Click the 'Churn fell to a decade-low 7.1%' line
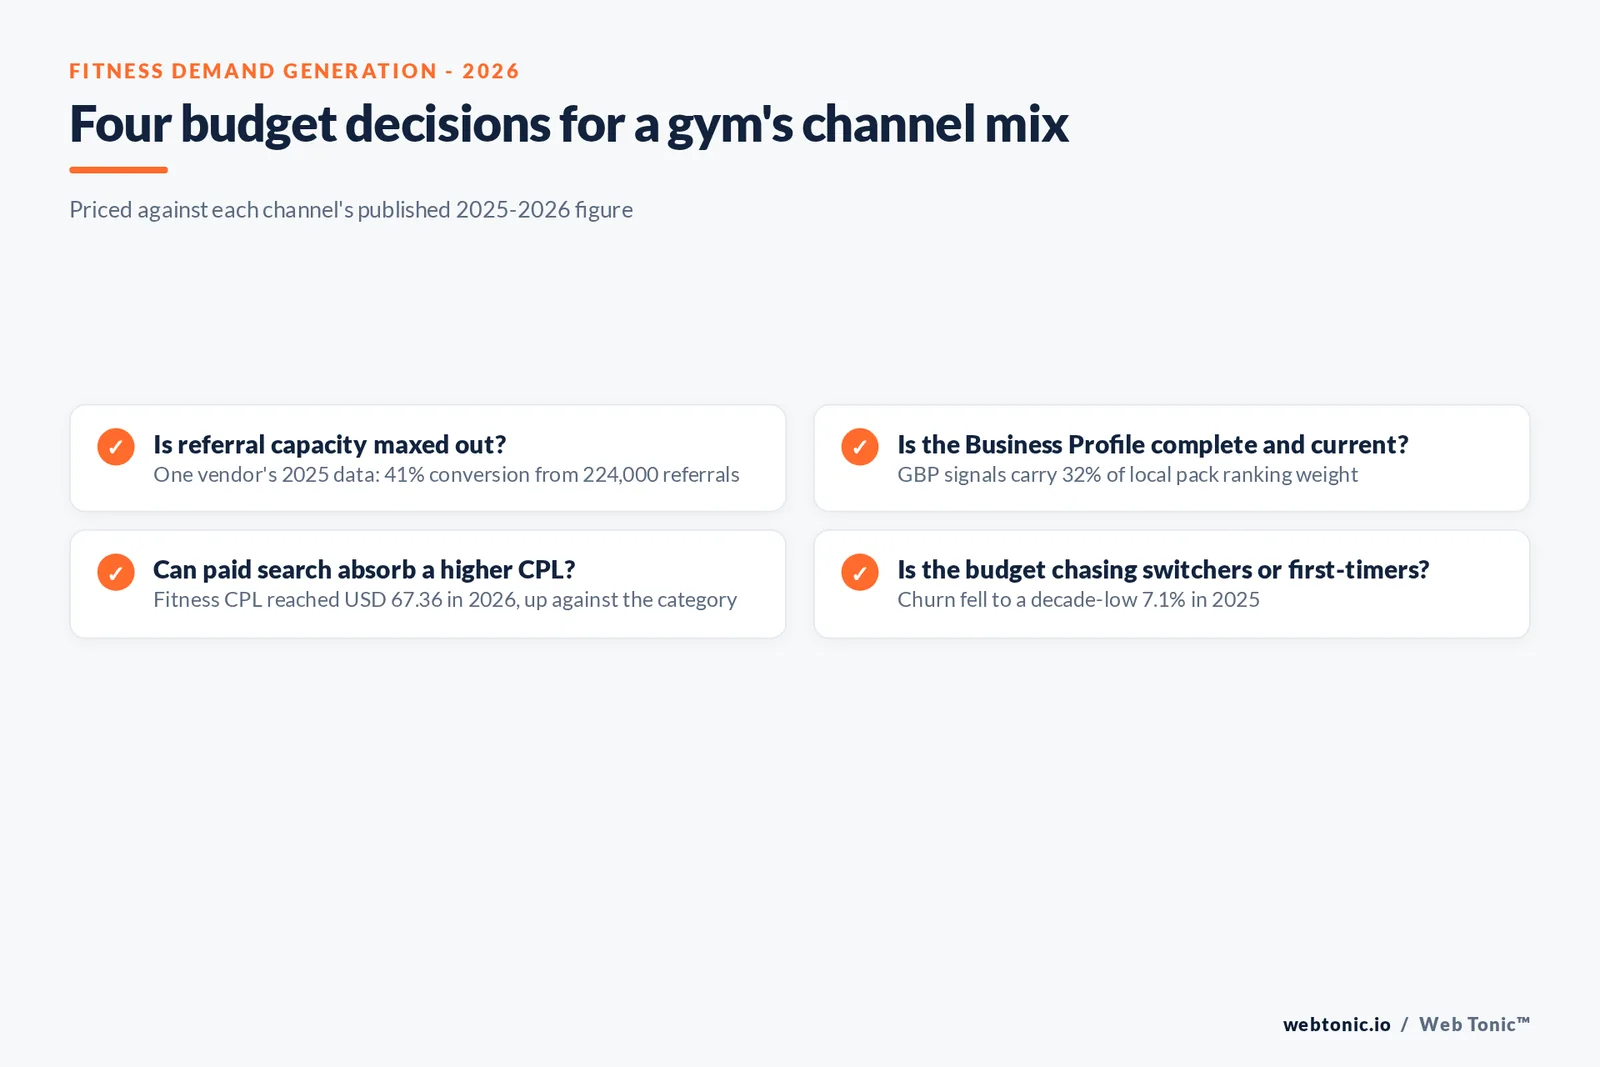 (x=1078, y=599)
